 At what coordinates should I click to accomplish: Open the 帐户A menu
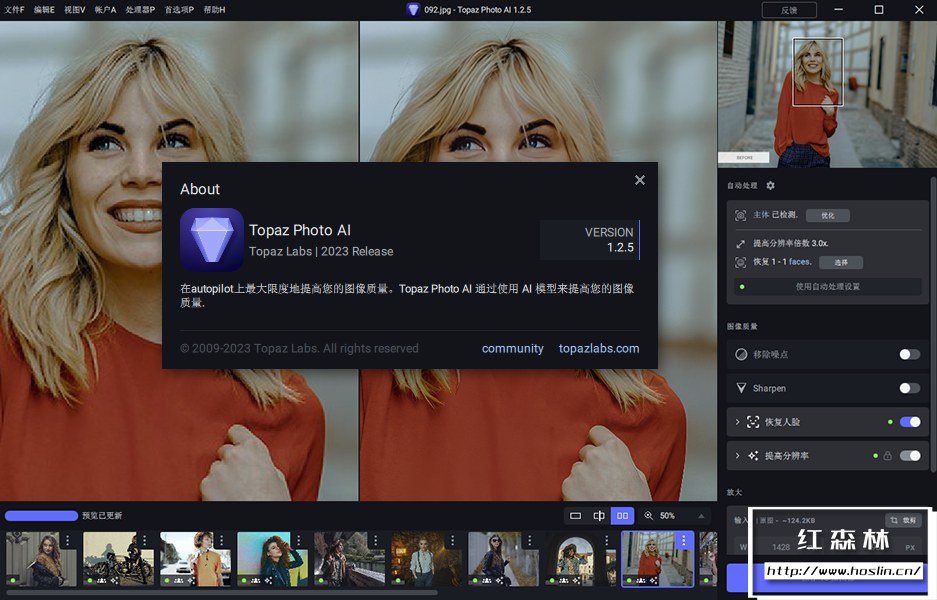(105, 10)
